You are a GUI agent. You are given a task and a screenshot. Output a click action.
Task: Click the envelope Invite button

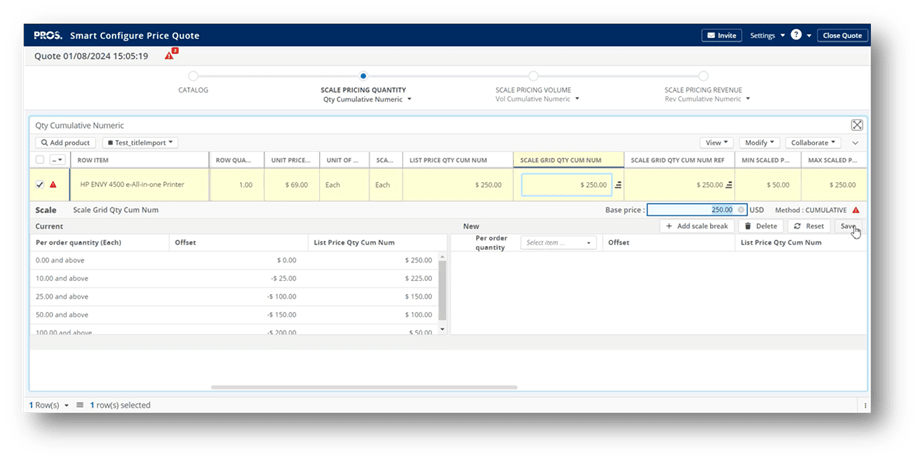pyautogui.click(x=721, y=35)
